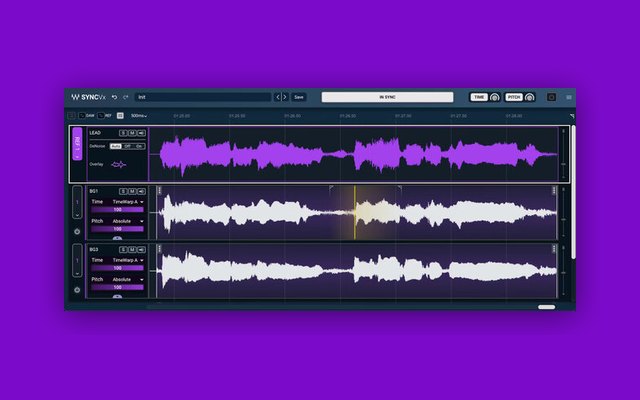The width and height of the screenshot is (640, 400).
Task: Toggle the PITCH sync button
Action: coord(514,97)
